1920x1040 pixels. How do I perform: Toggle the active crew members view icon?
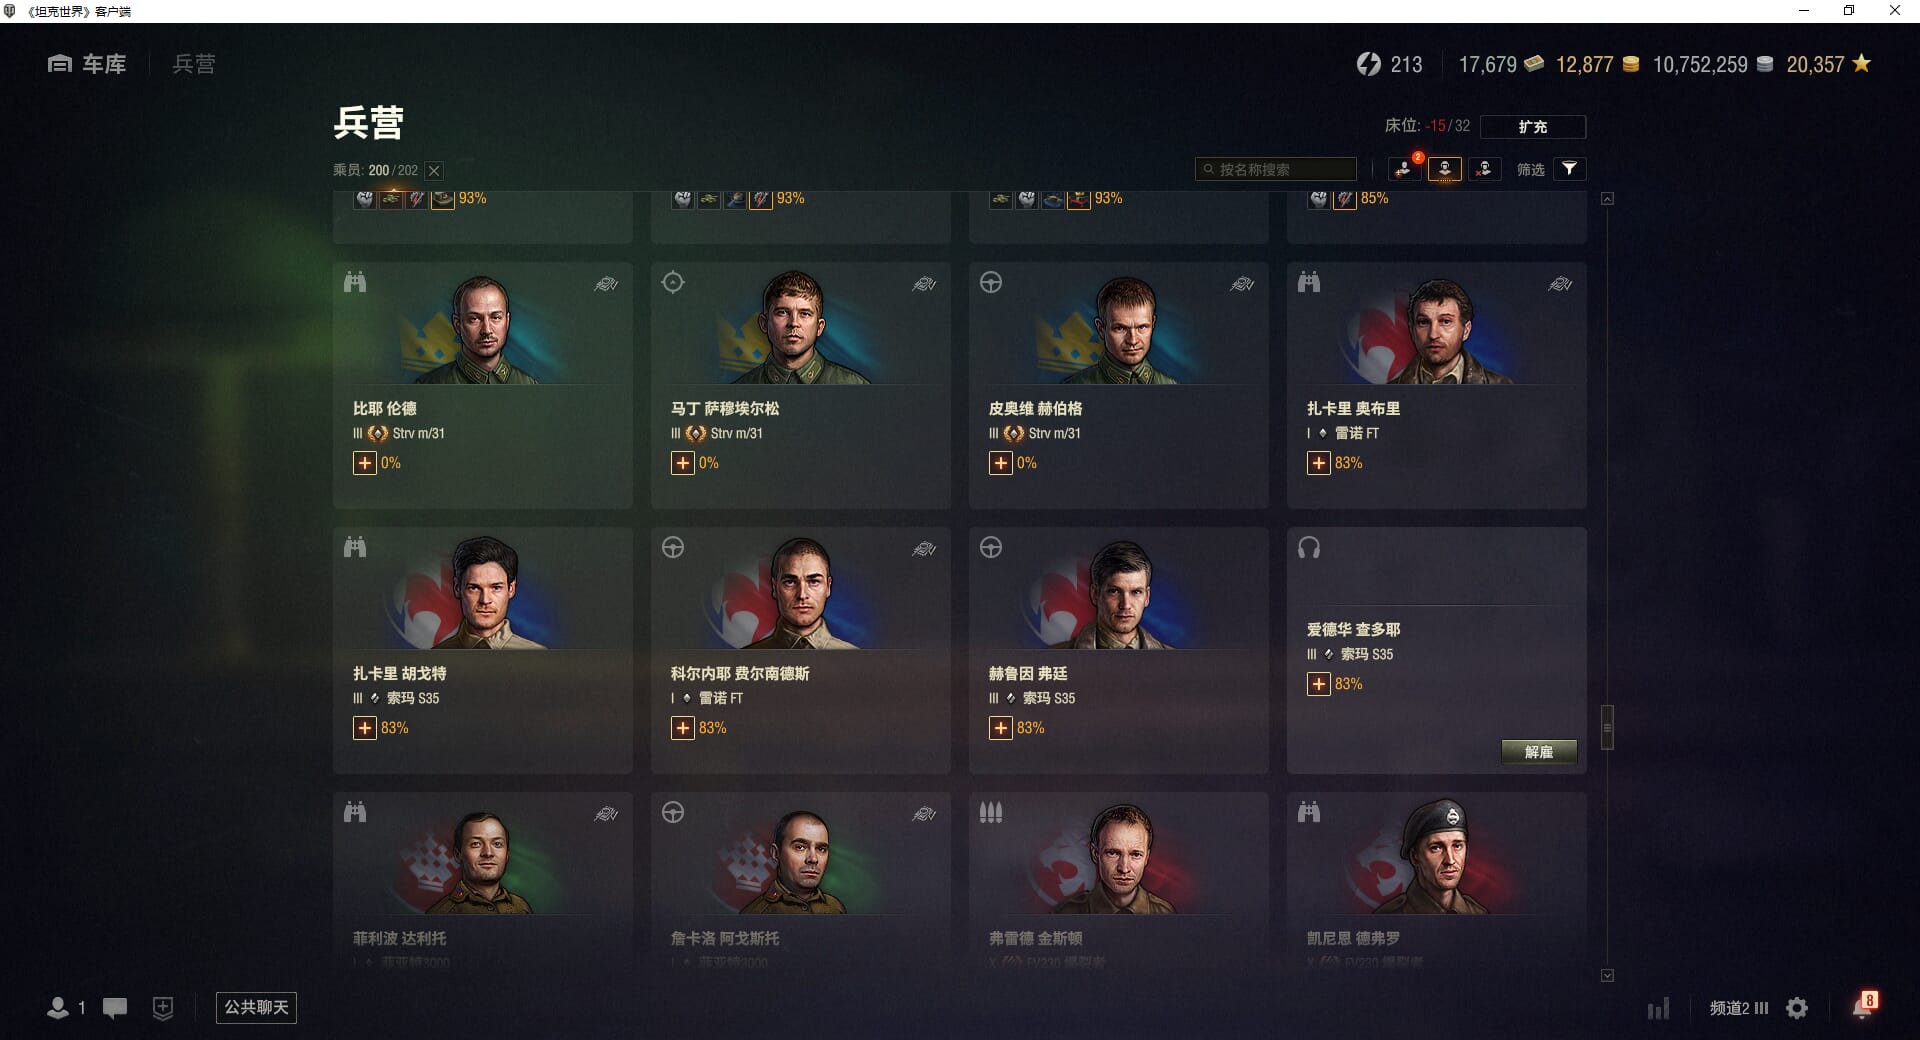[1444, 169]
